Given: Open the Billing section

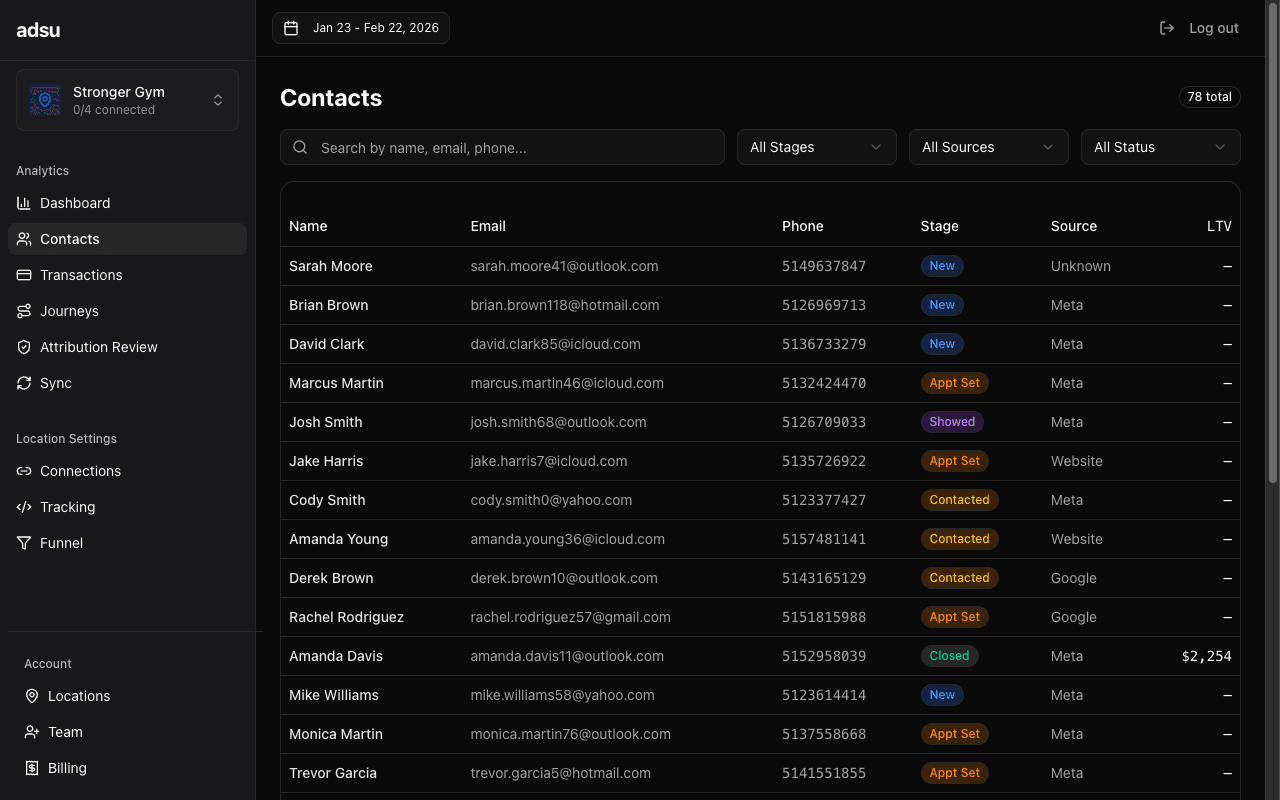Looking at the screenshot, I should pyautogui.click(x=66, y=768).
